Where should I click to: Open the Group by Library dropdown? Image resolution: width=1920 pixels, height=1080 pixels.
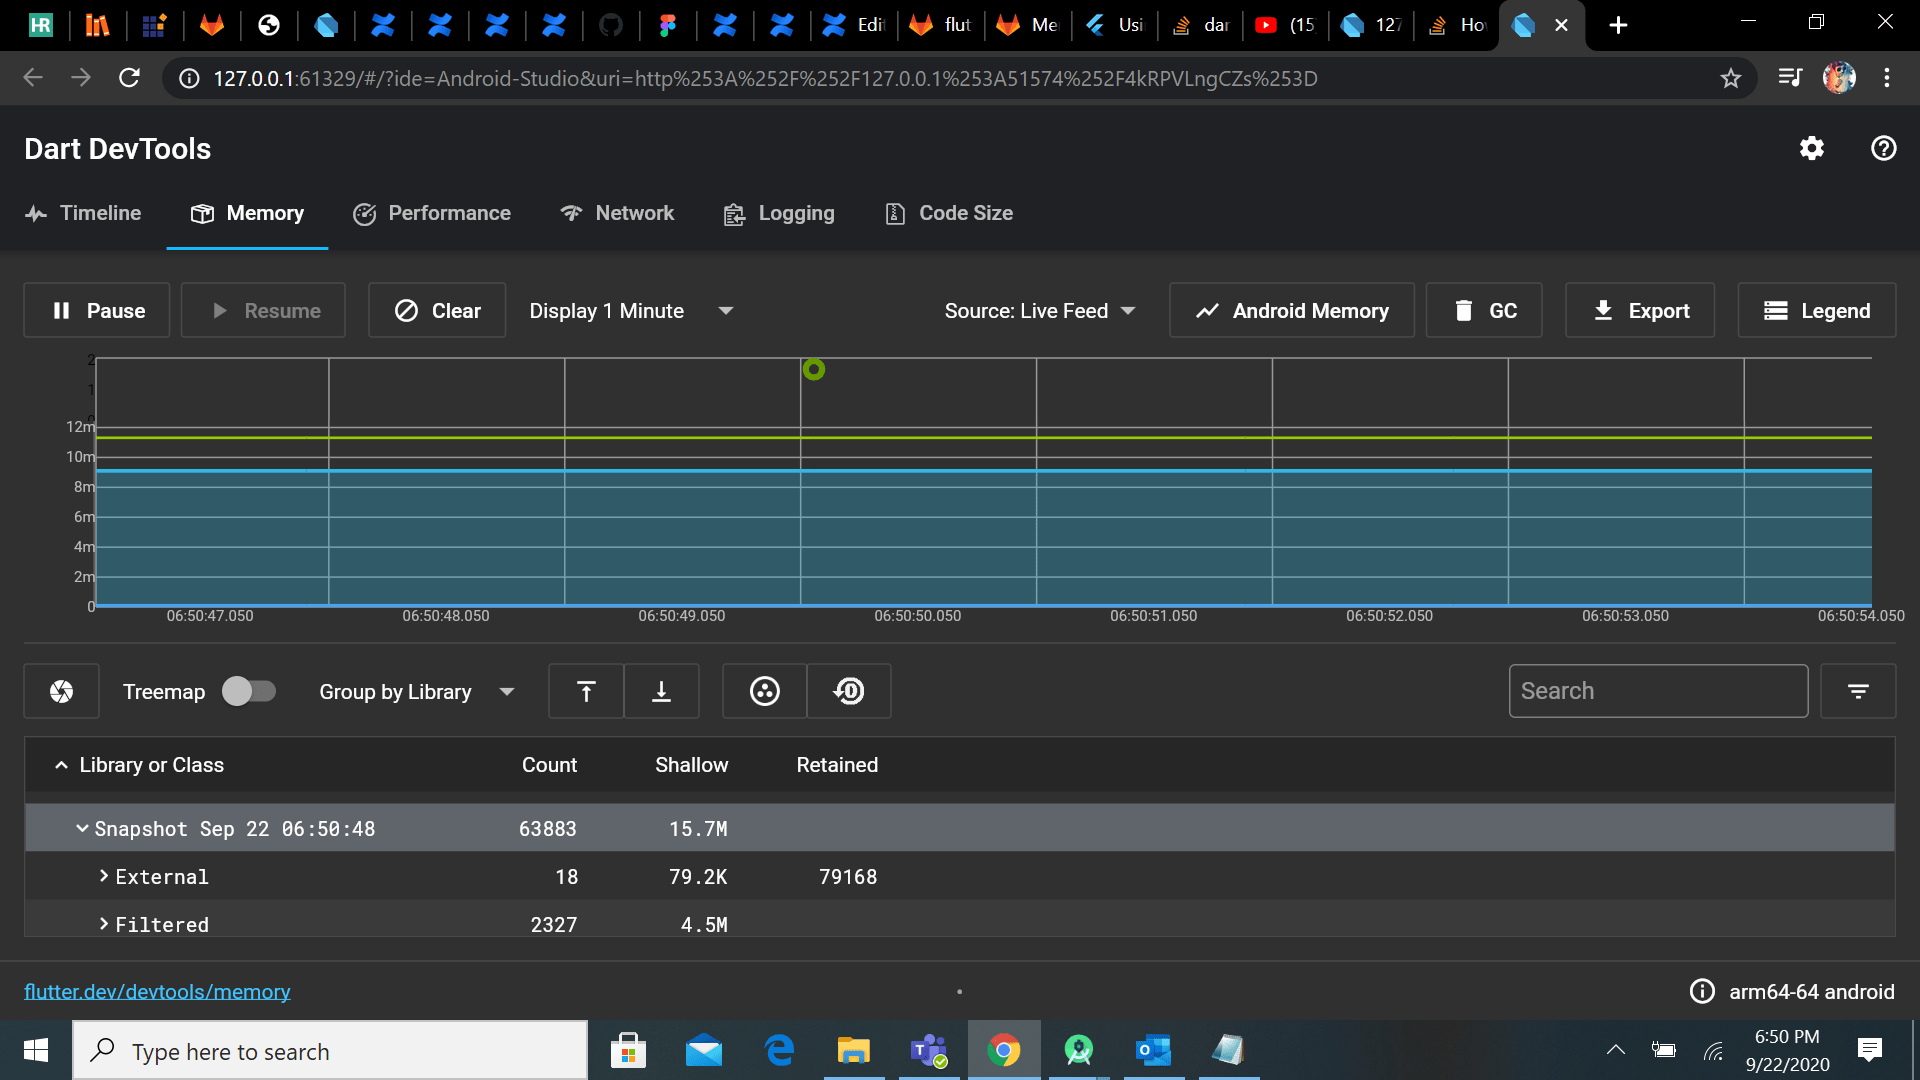(x=417, y=691)
